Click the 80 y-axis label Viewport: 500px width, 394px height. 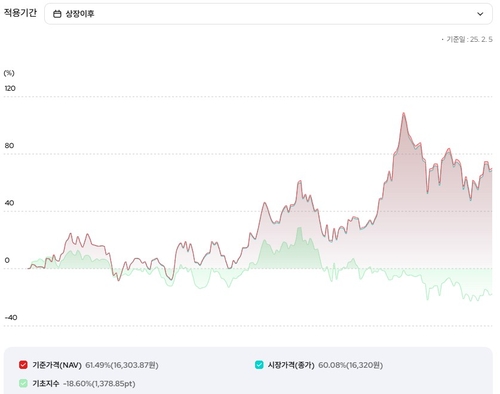pos(9,146)
